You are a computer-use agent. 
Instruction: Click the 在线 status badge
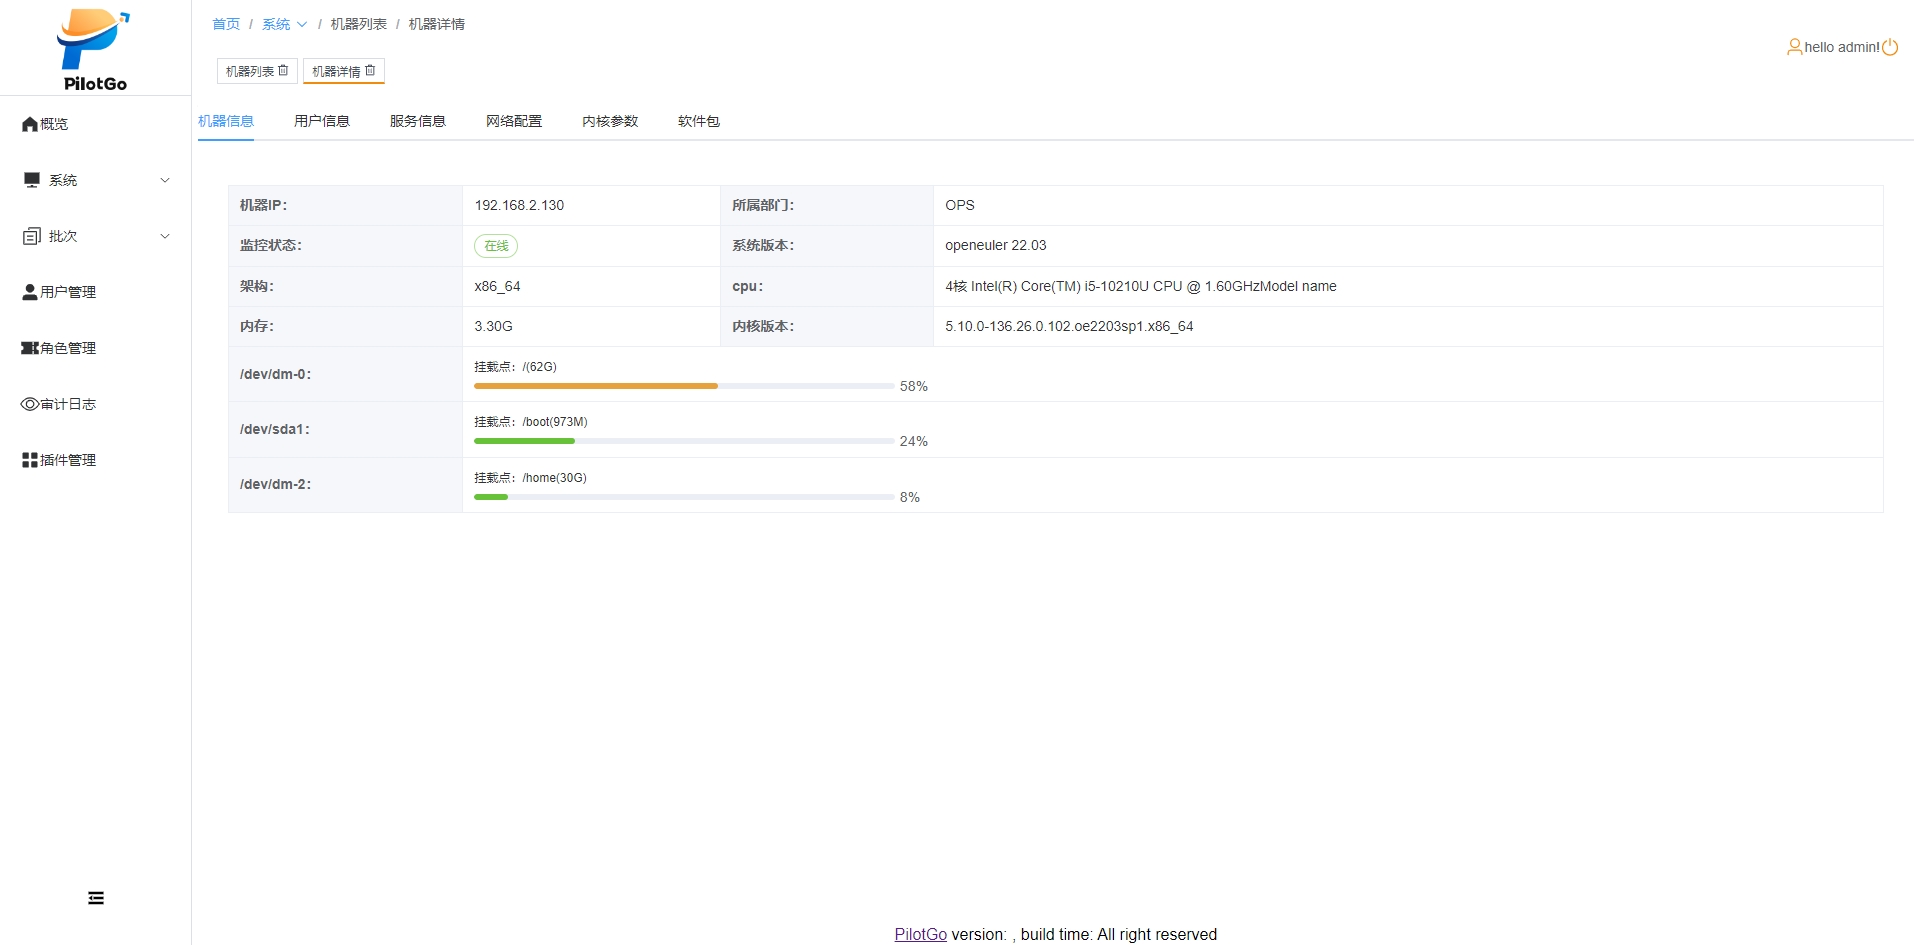[x=496, y=246]
